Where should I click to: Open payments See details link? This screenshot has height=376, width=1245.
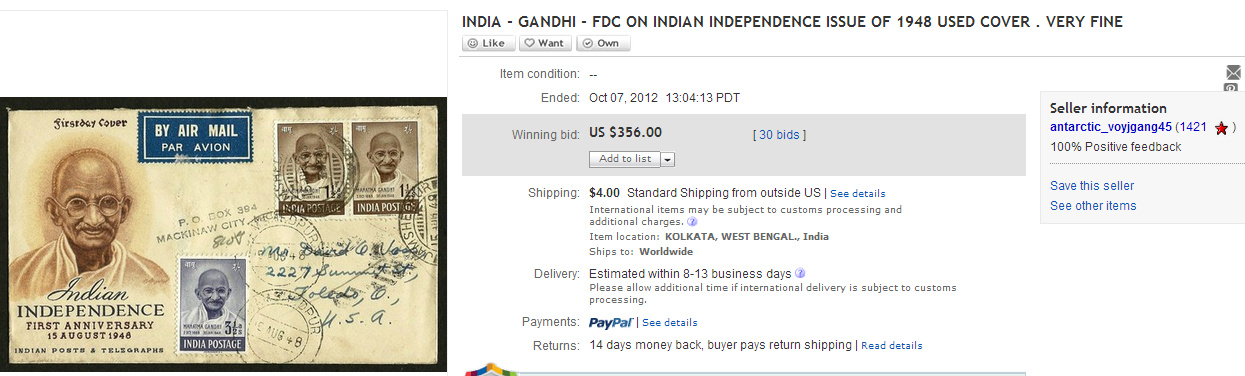pos(669,323)
